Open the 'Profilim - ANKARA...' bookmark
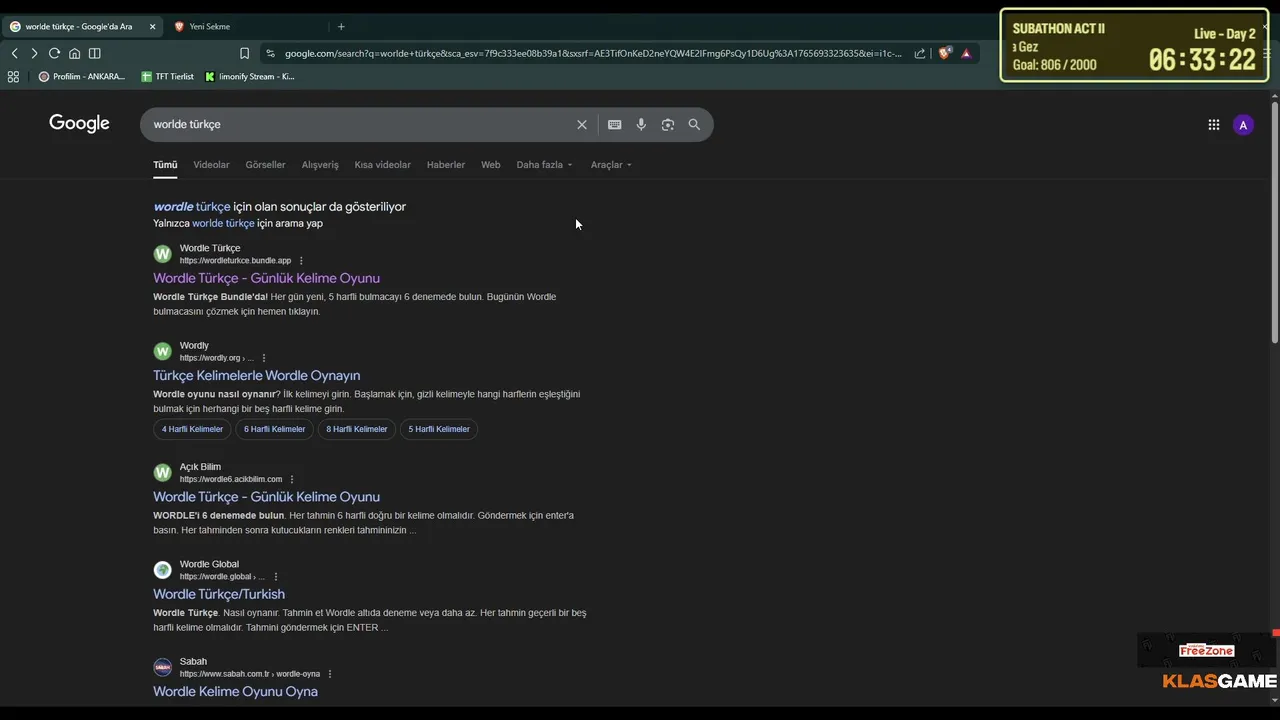The width and height of the screenshot is (1280, 720). click(x=82, y=76)
